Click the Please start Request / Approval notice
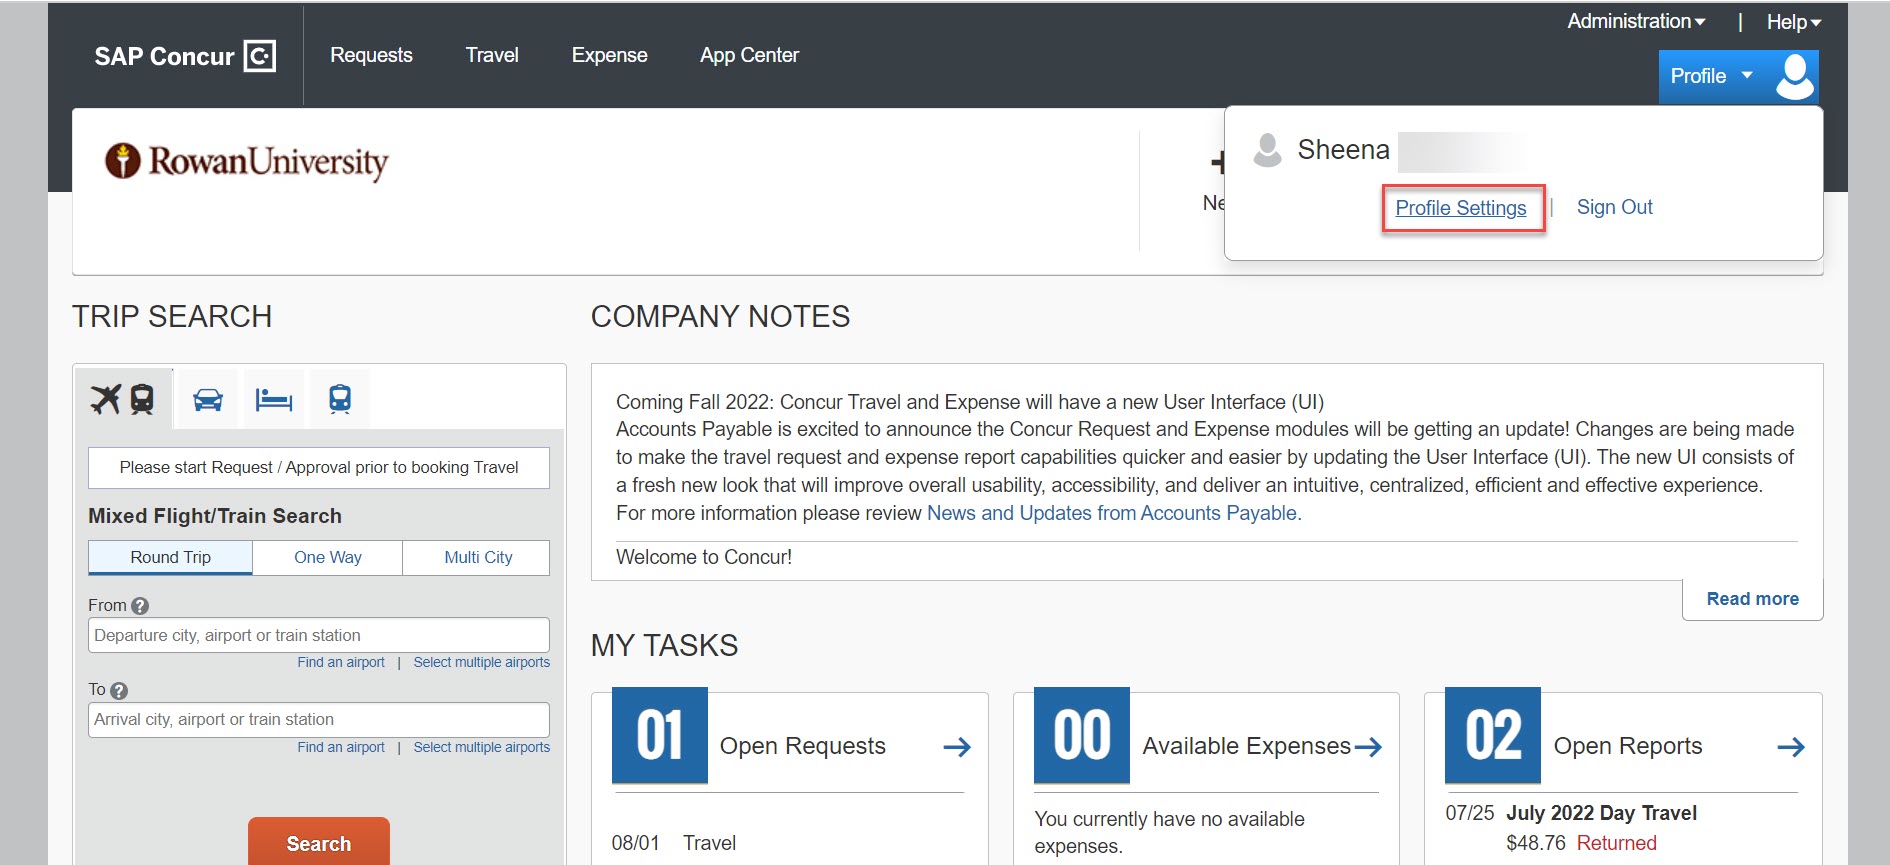The height and width of the screenshot is (865, 1890). click(x=319, y=467)
